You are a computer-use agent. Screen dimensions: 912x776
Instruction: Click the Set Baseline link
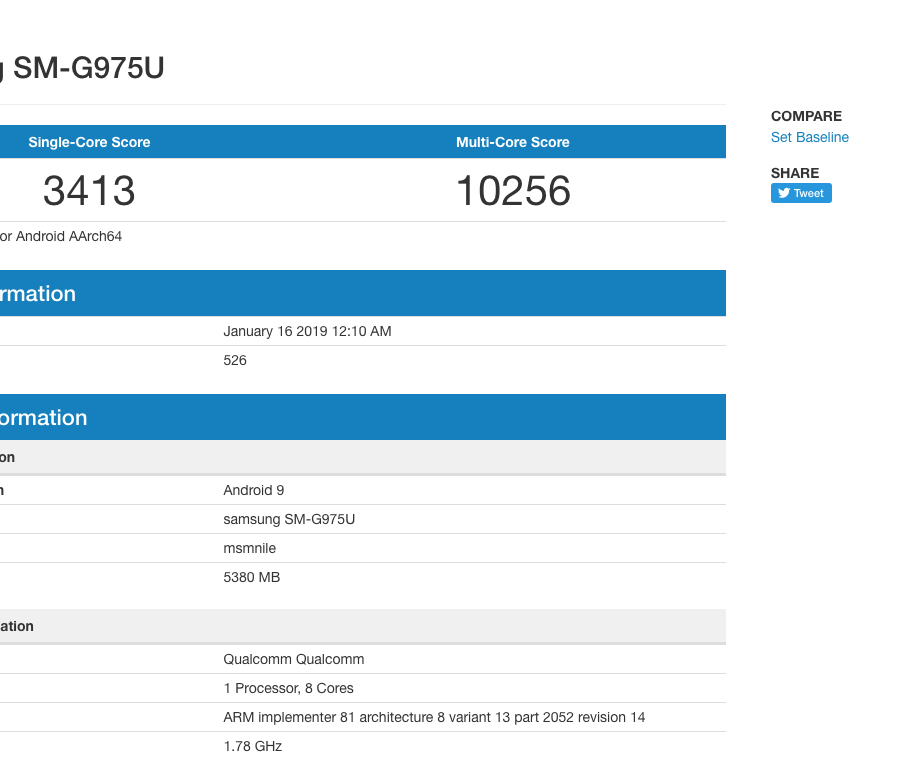pos(809,138)
